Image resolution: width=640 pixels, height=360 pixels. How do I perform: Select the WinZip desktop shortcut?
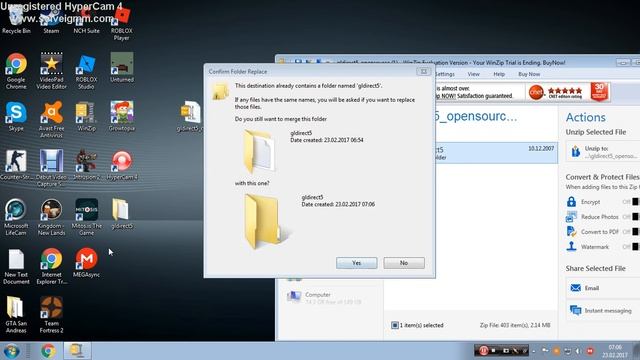point(86,116)
